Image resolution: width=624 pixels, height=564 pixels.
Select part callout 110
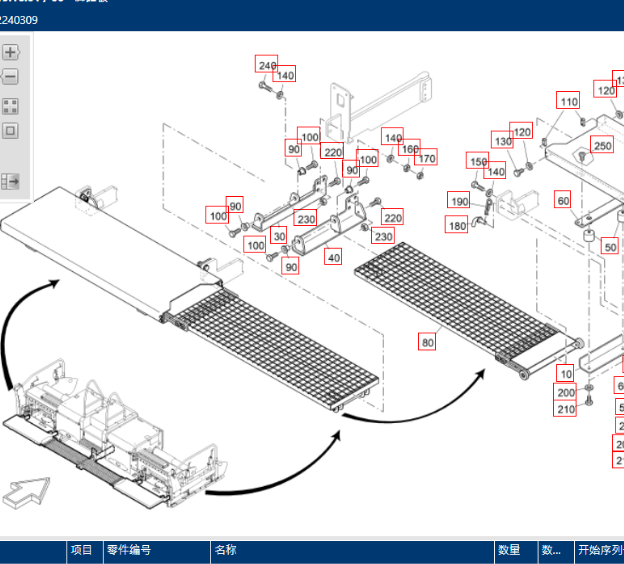(568, 102)
